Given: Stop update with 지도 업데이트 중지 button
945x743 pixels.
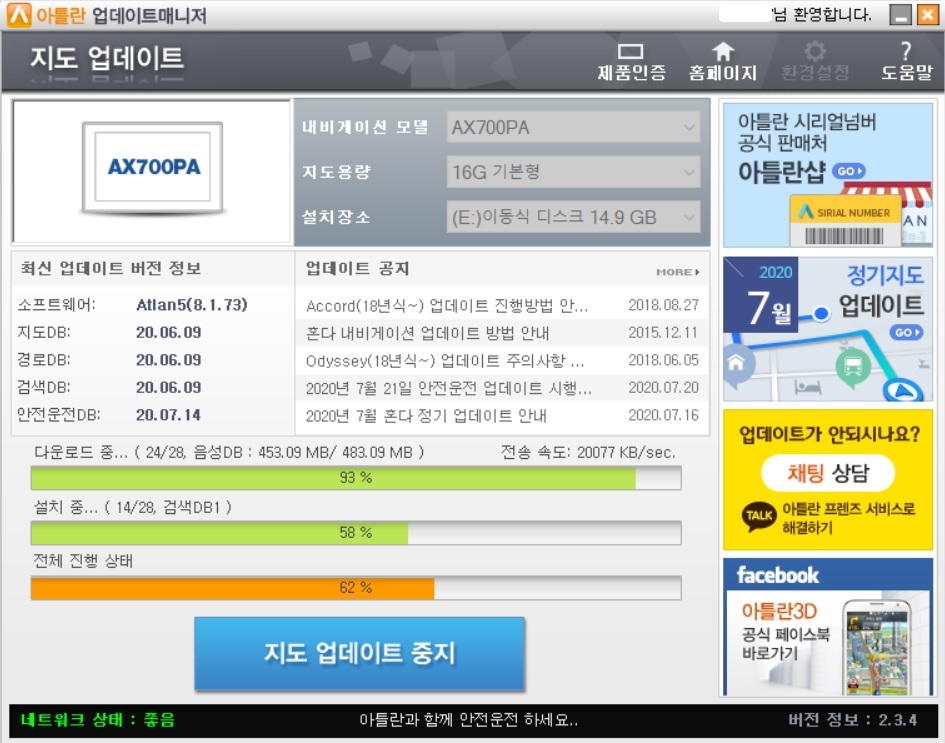Looking at the screenshot, I should [x=359, y=653].
